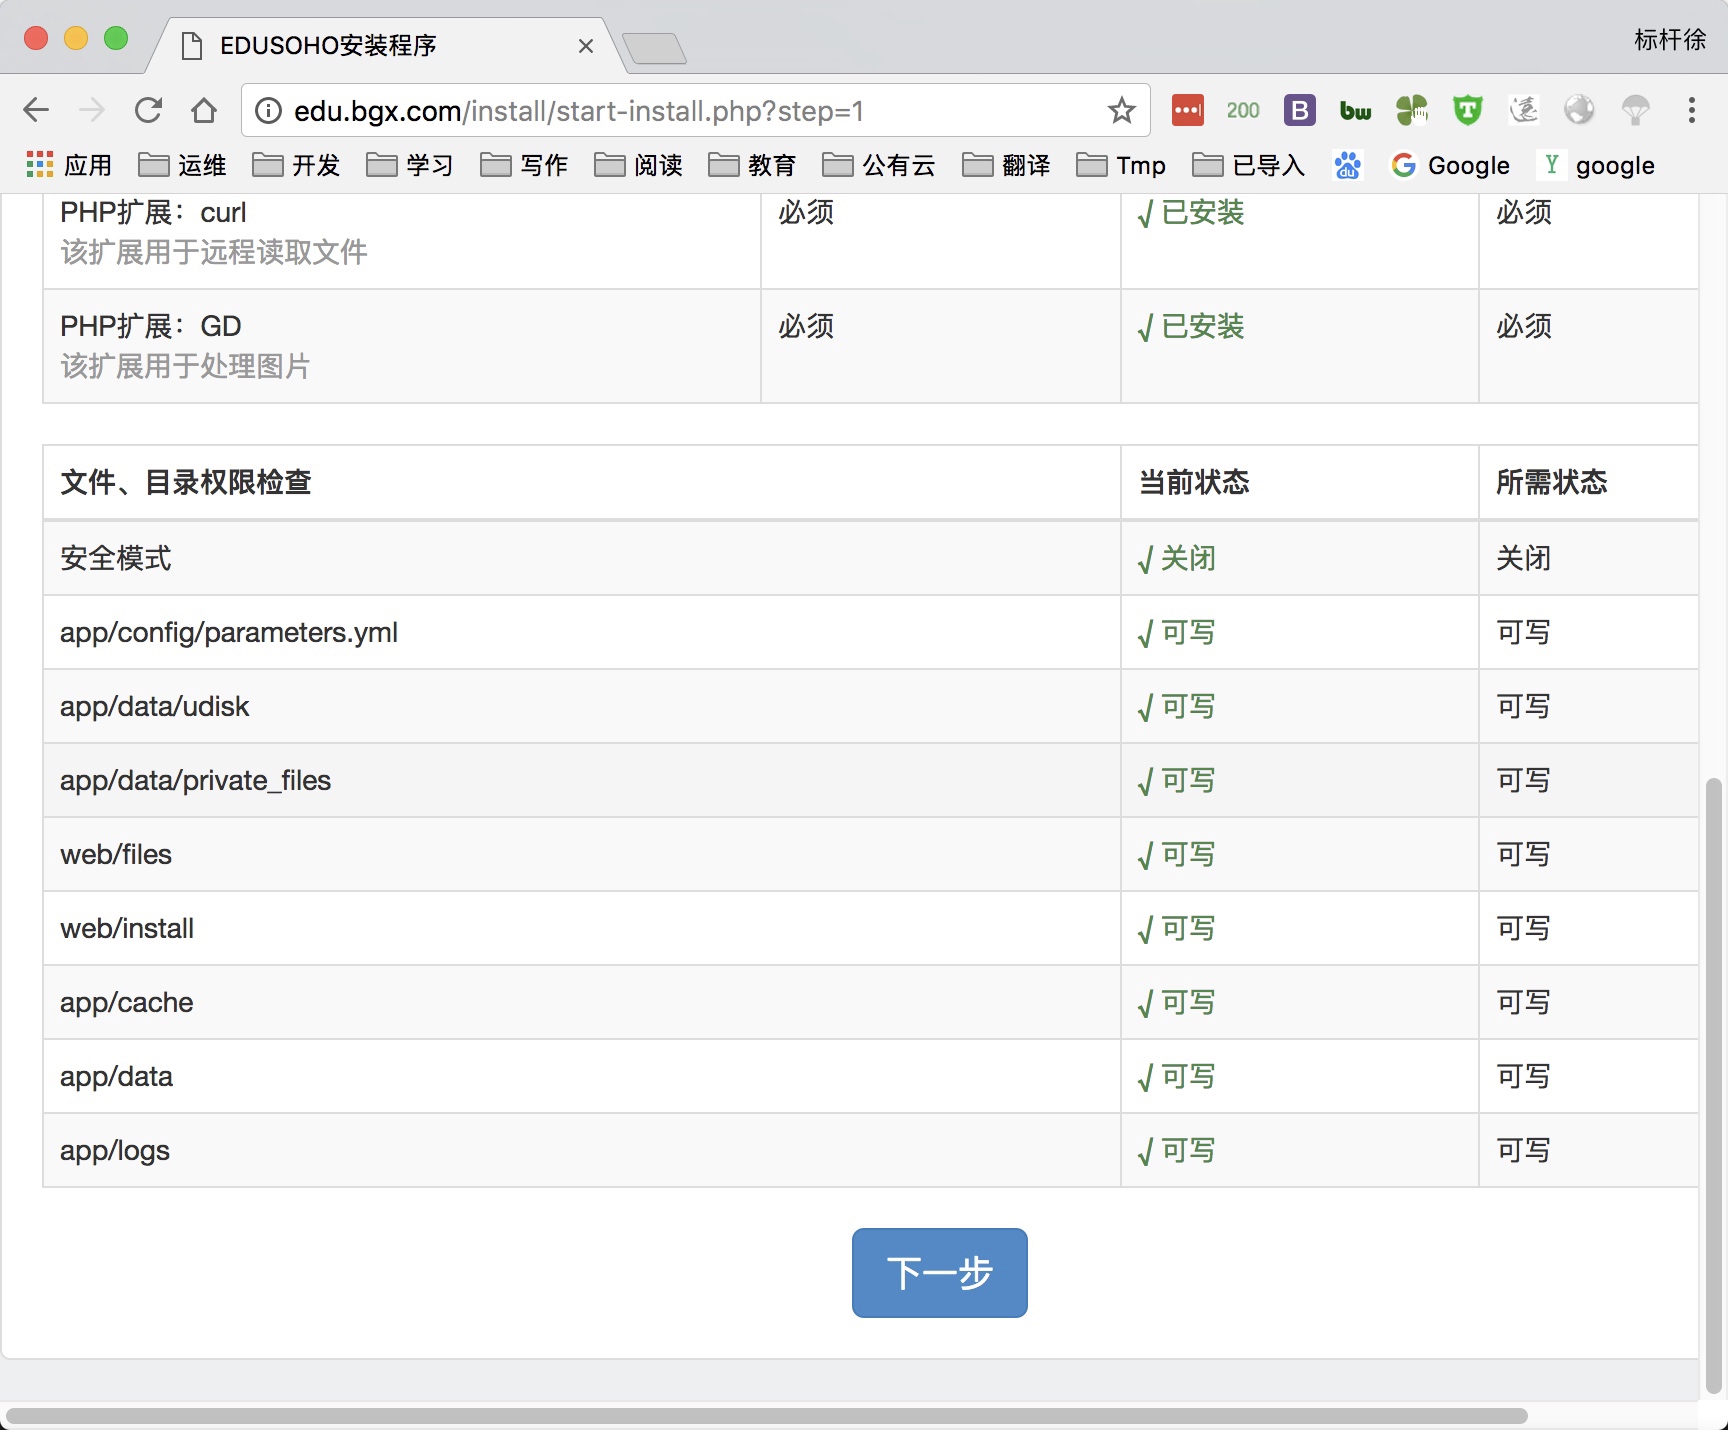Expand the 开发 bookmark folder
Viewport: 1728px width, 1430px height.
pos(296,165)
